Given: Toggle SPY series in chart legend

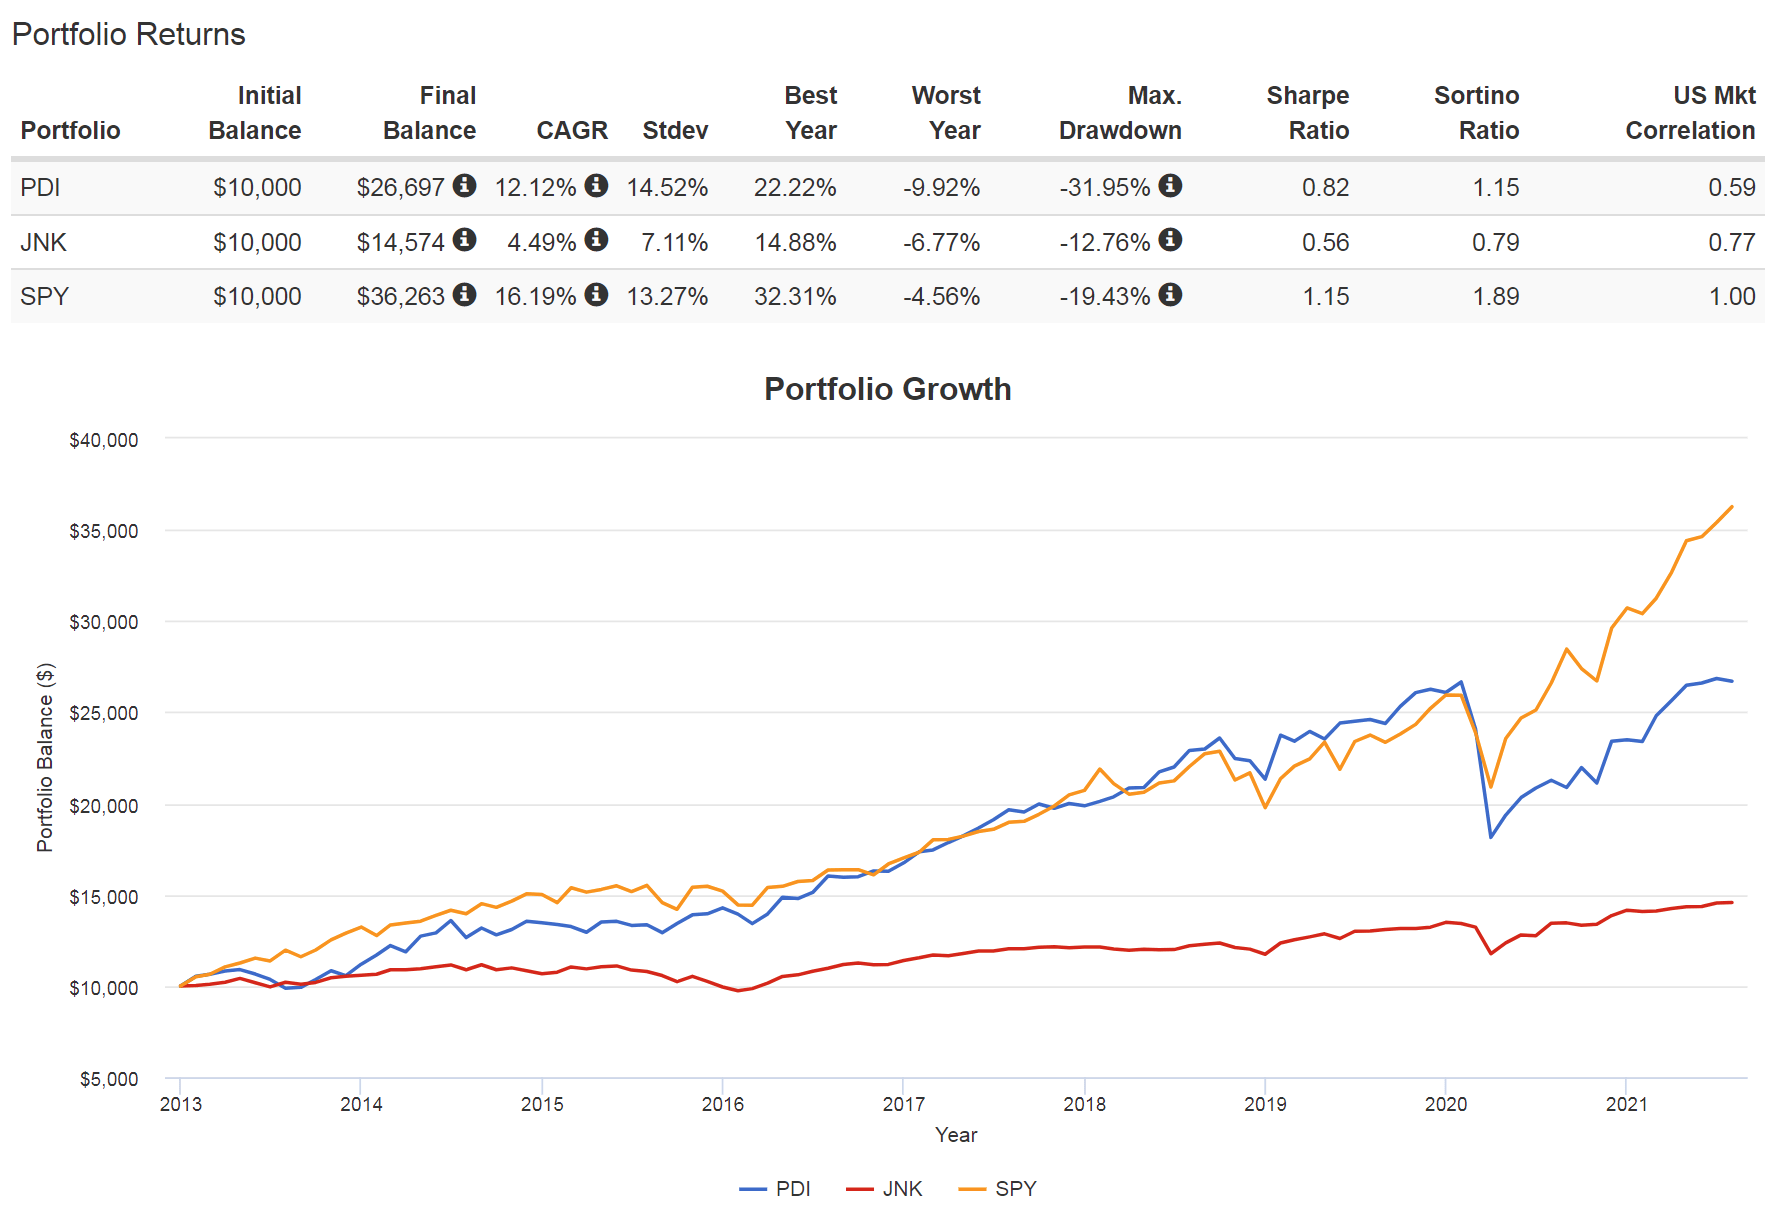Looking at the screenshot, I should [x=997, y=1189].
